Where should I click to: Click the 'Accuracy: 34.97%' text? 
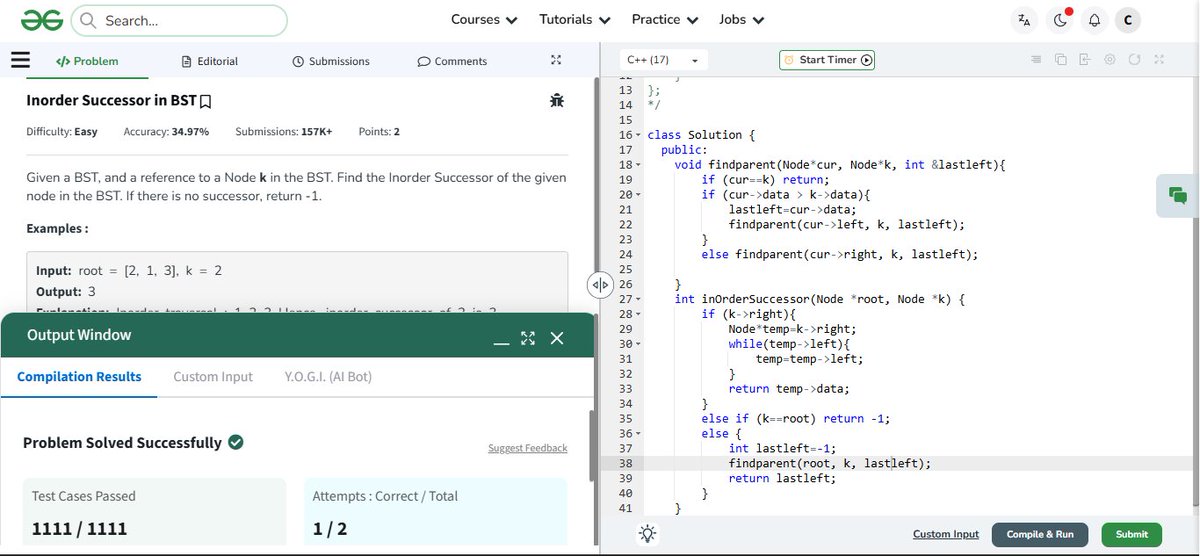pos(166,132)
